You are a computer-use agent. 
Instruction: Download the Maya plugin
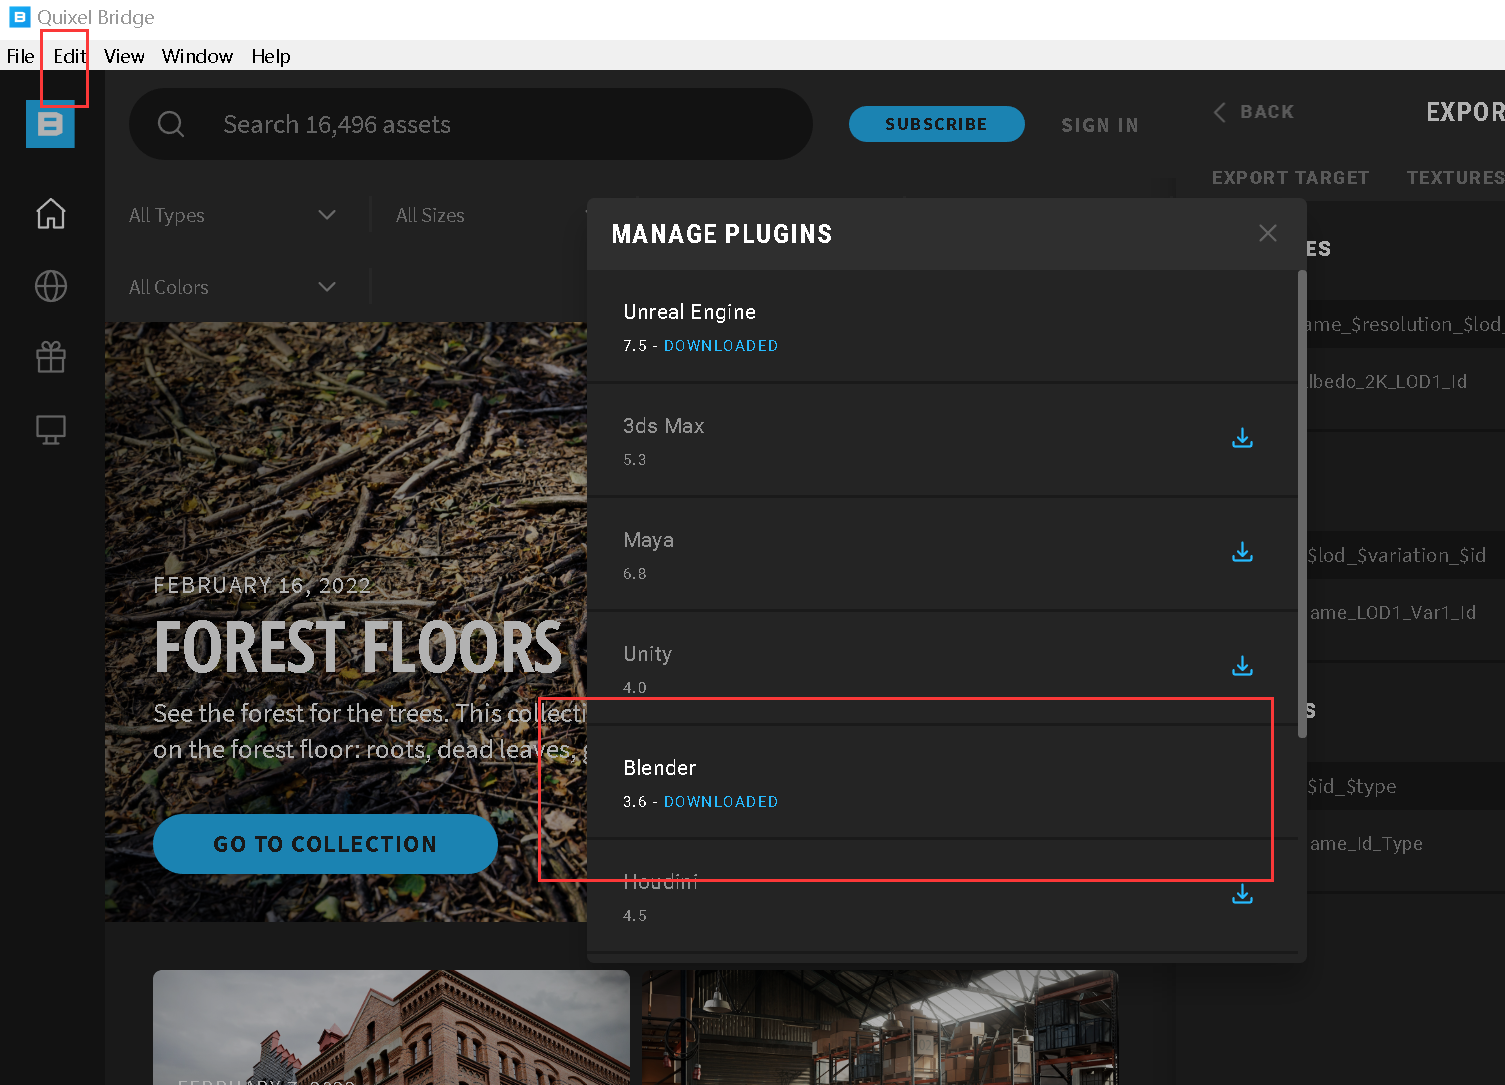point(1242,552)
